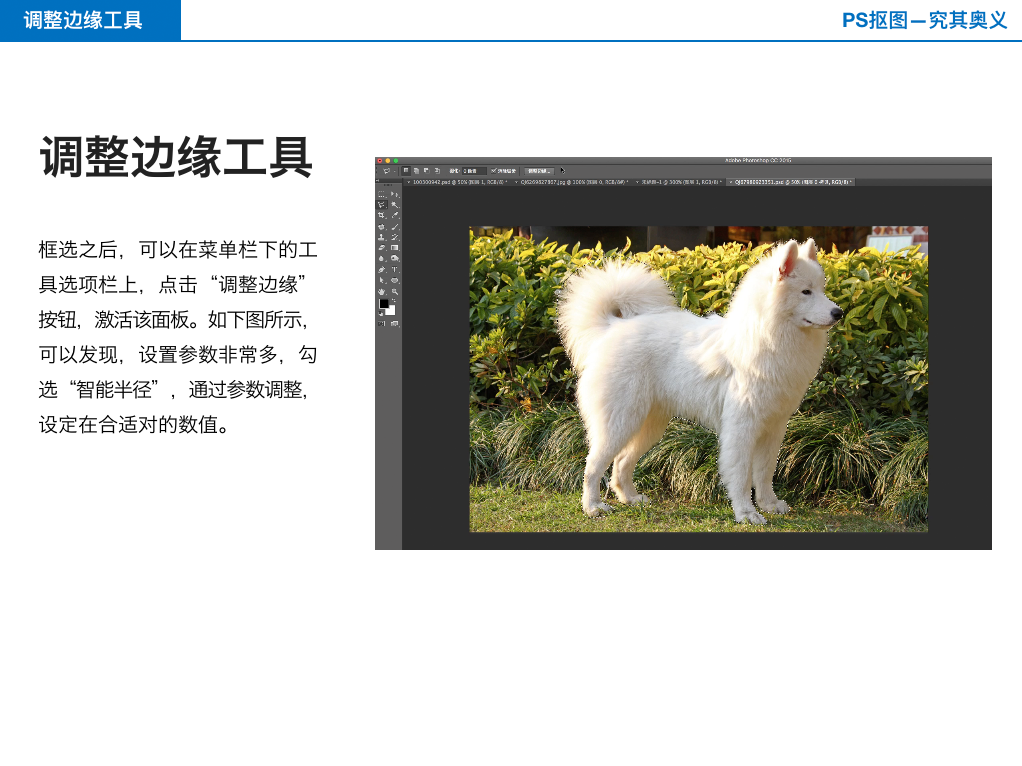Select the Pen tool
This screenshot has width=1022, height=766.
tap(381, 269)
